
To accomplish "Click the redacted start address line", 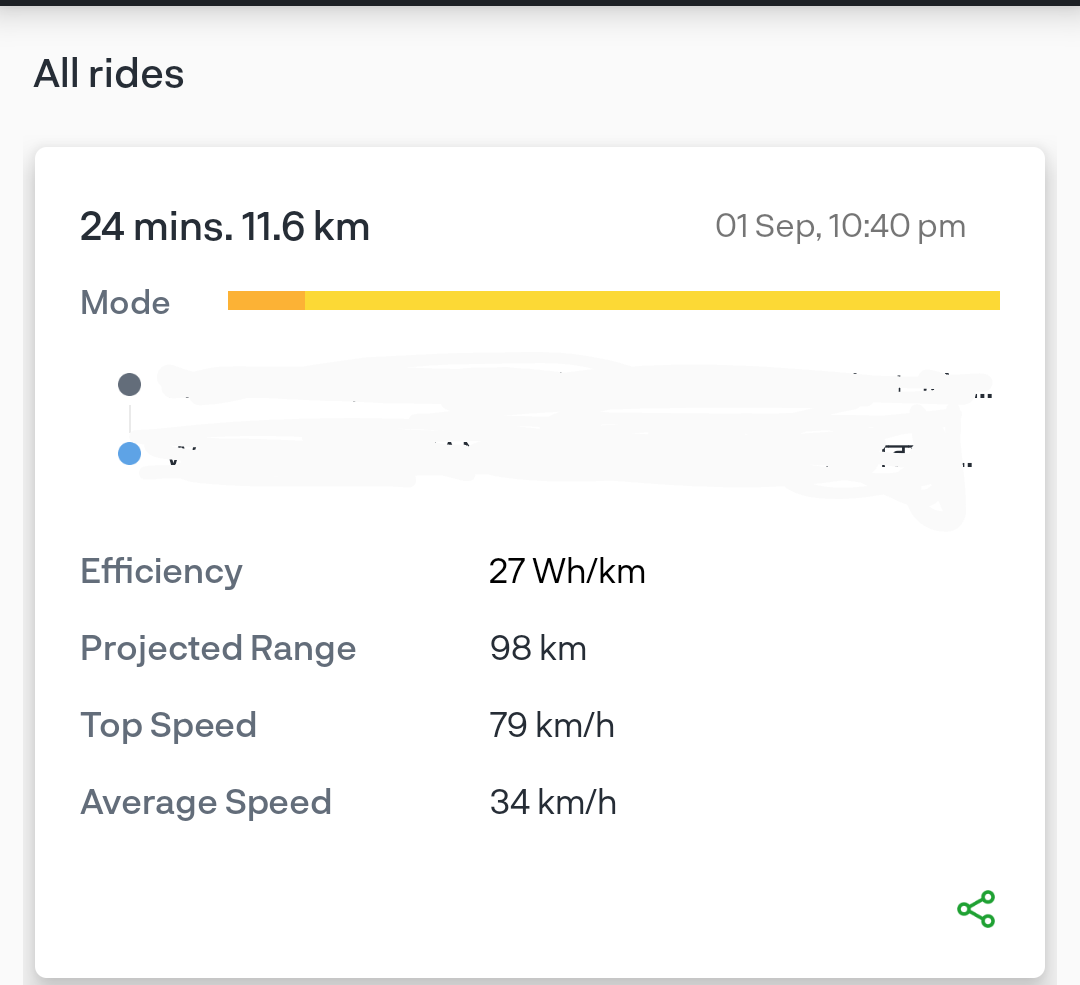I will pos(575,384).
